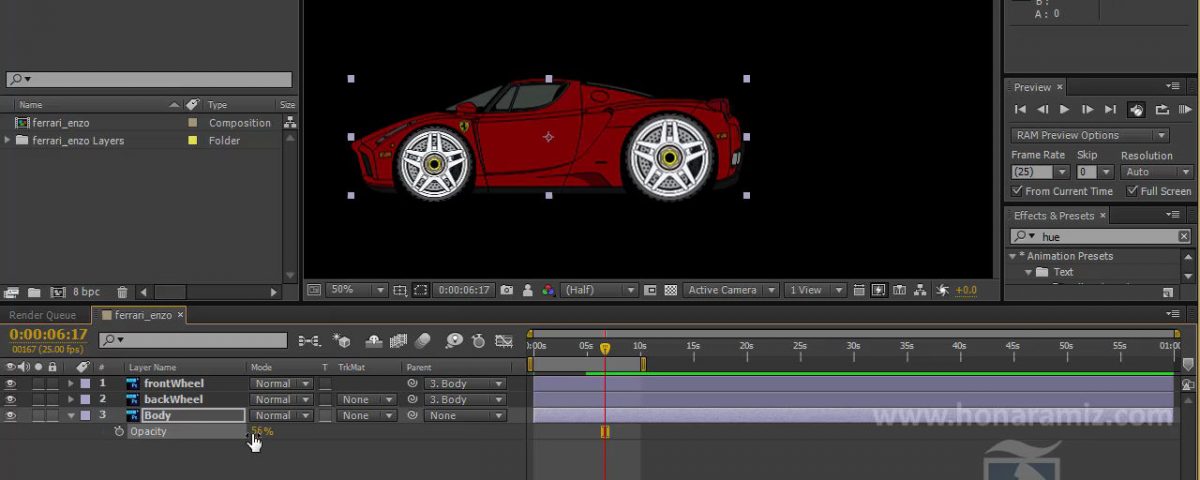1200x480 pixels.
Task: Expand the frontWheel layer properties
Action: point(71,384)
